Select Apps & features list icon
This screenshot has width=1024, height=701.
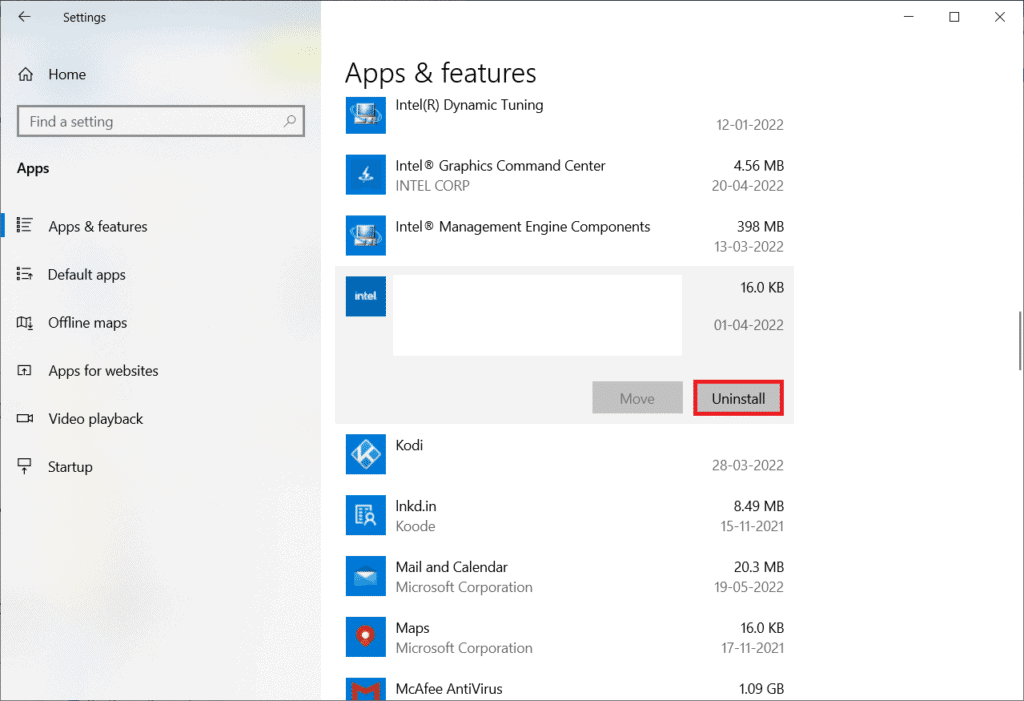(24, 225)
